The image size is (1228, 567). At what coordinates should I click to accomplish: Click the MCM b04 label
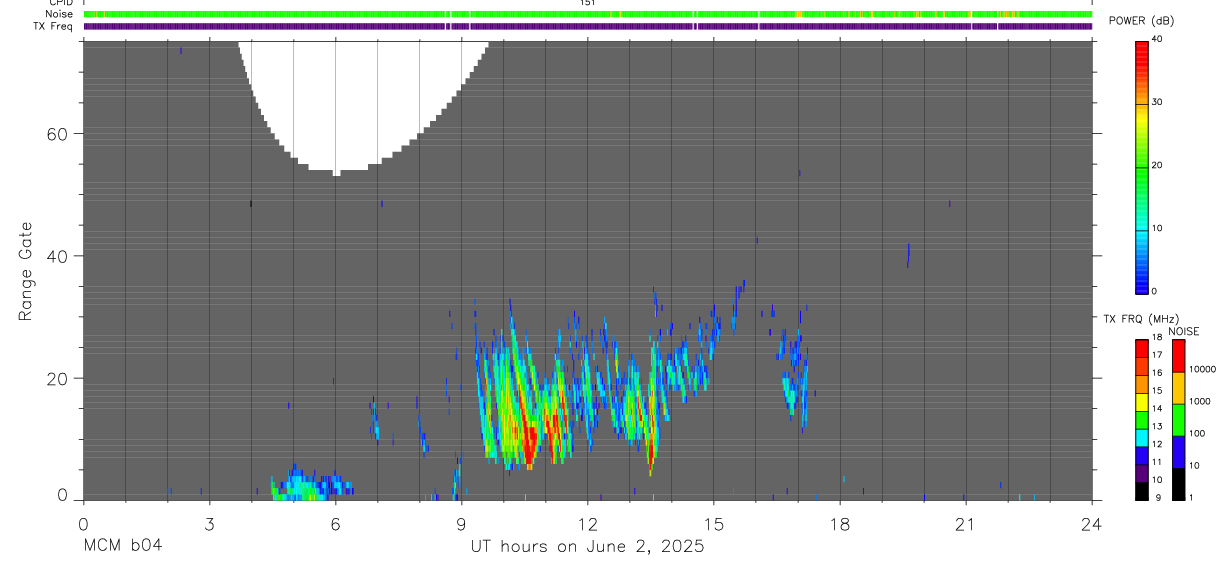(x=121, y=546)
